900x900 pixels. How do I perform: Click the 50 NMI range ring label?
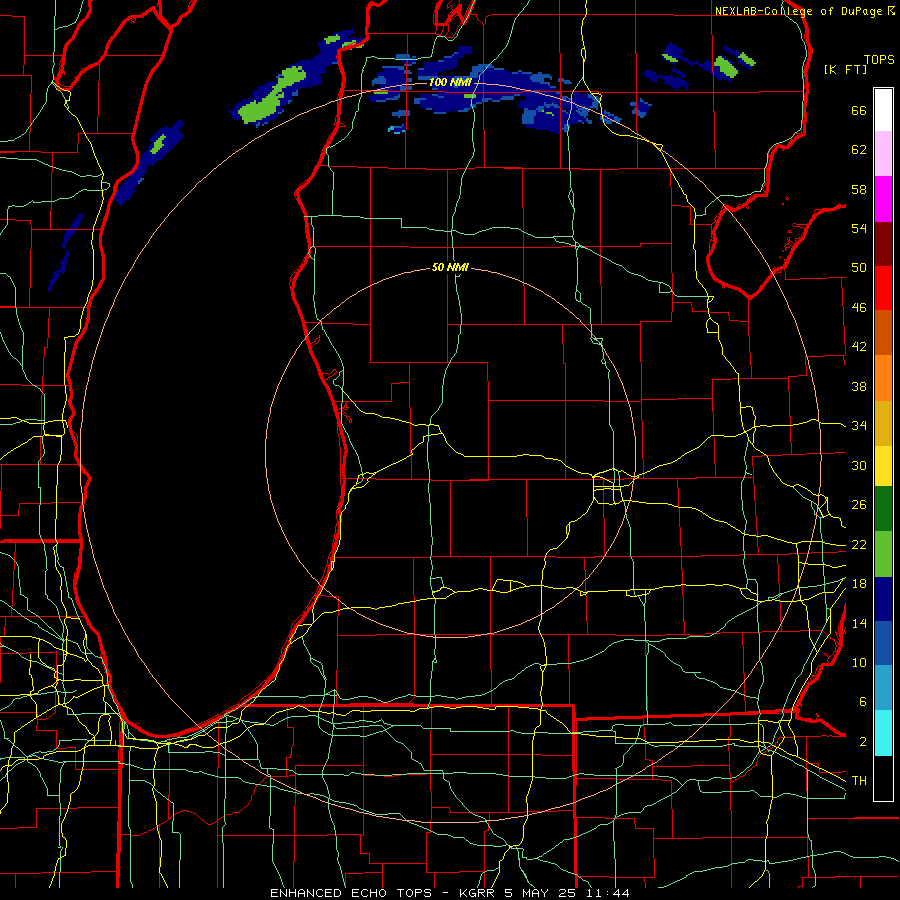point(450,267)
